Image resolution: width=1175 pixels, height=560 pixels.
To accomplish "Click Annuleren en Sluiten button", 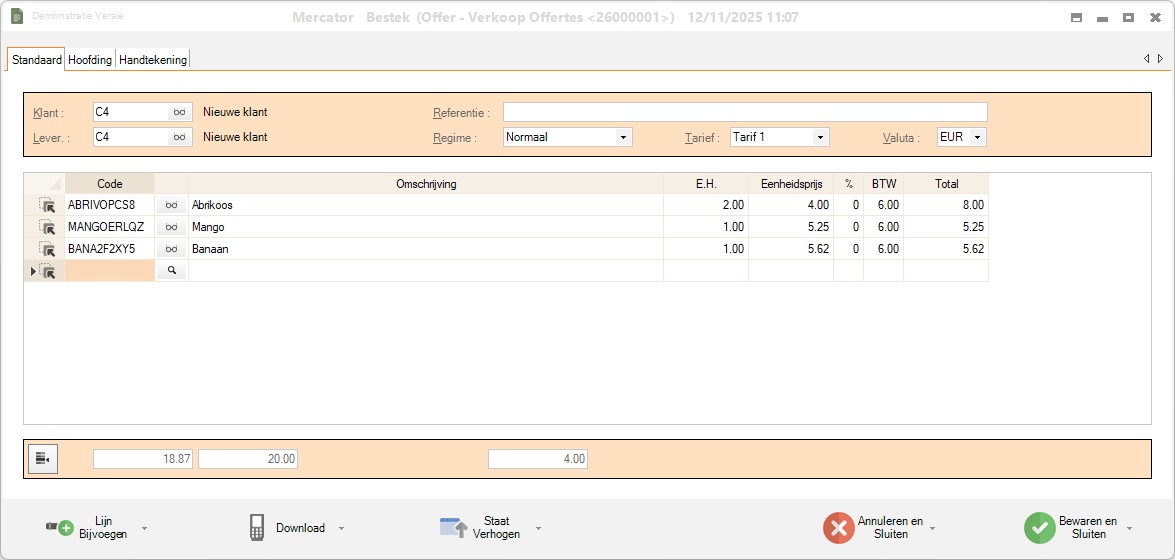I will point(873,528).
